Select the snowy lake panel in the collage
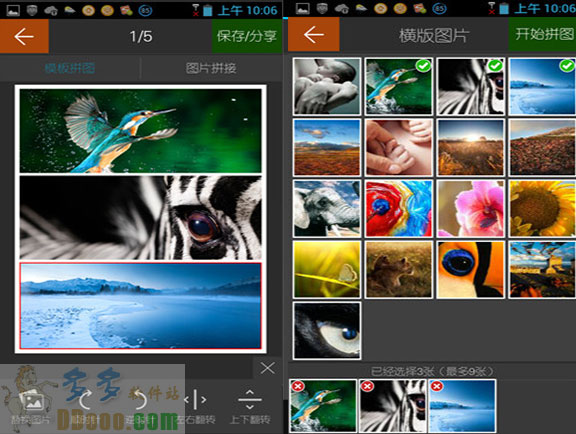The image size is (576, 434). (x=141, y=306)
